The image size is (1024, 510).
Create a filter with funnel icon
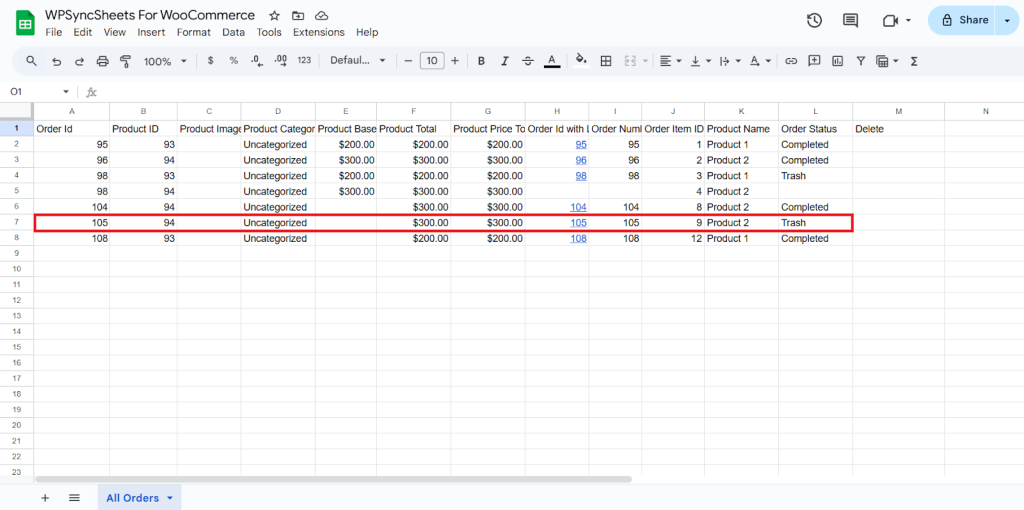(x=861, y=61)
